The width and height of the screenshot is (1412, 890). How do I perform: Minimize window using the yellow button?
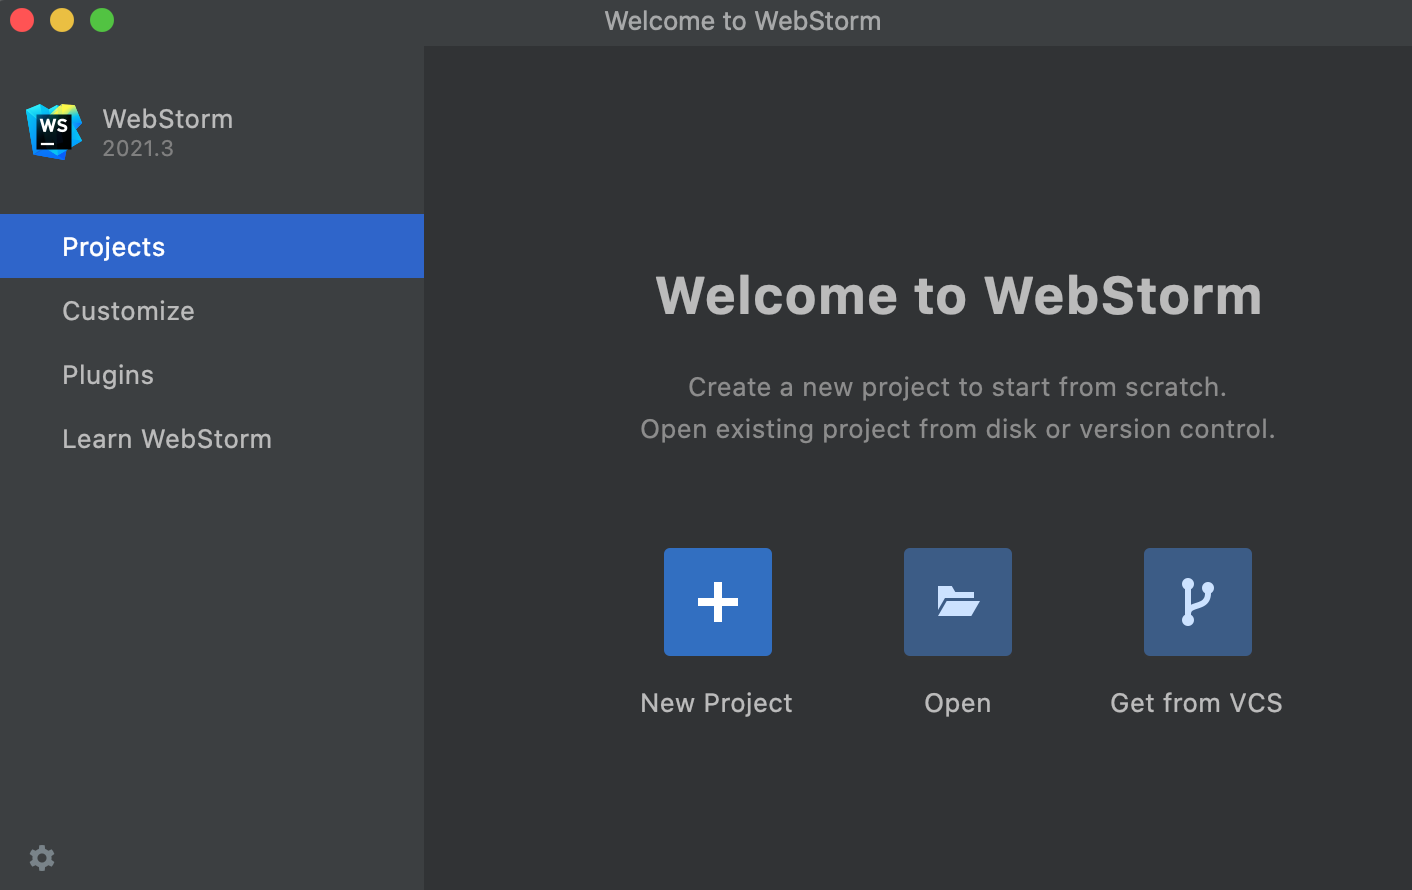click(x=62, y=20)
